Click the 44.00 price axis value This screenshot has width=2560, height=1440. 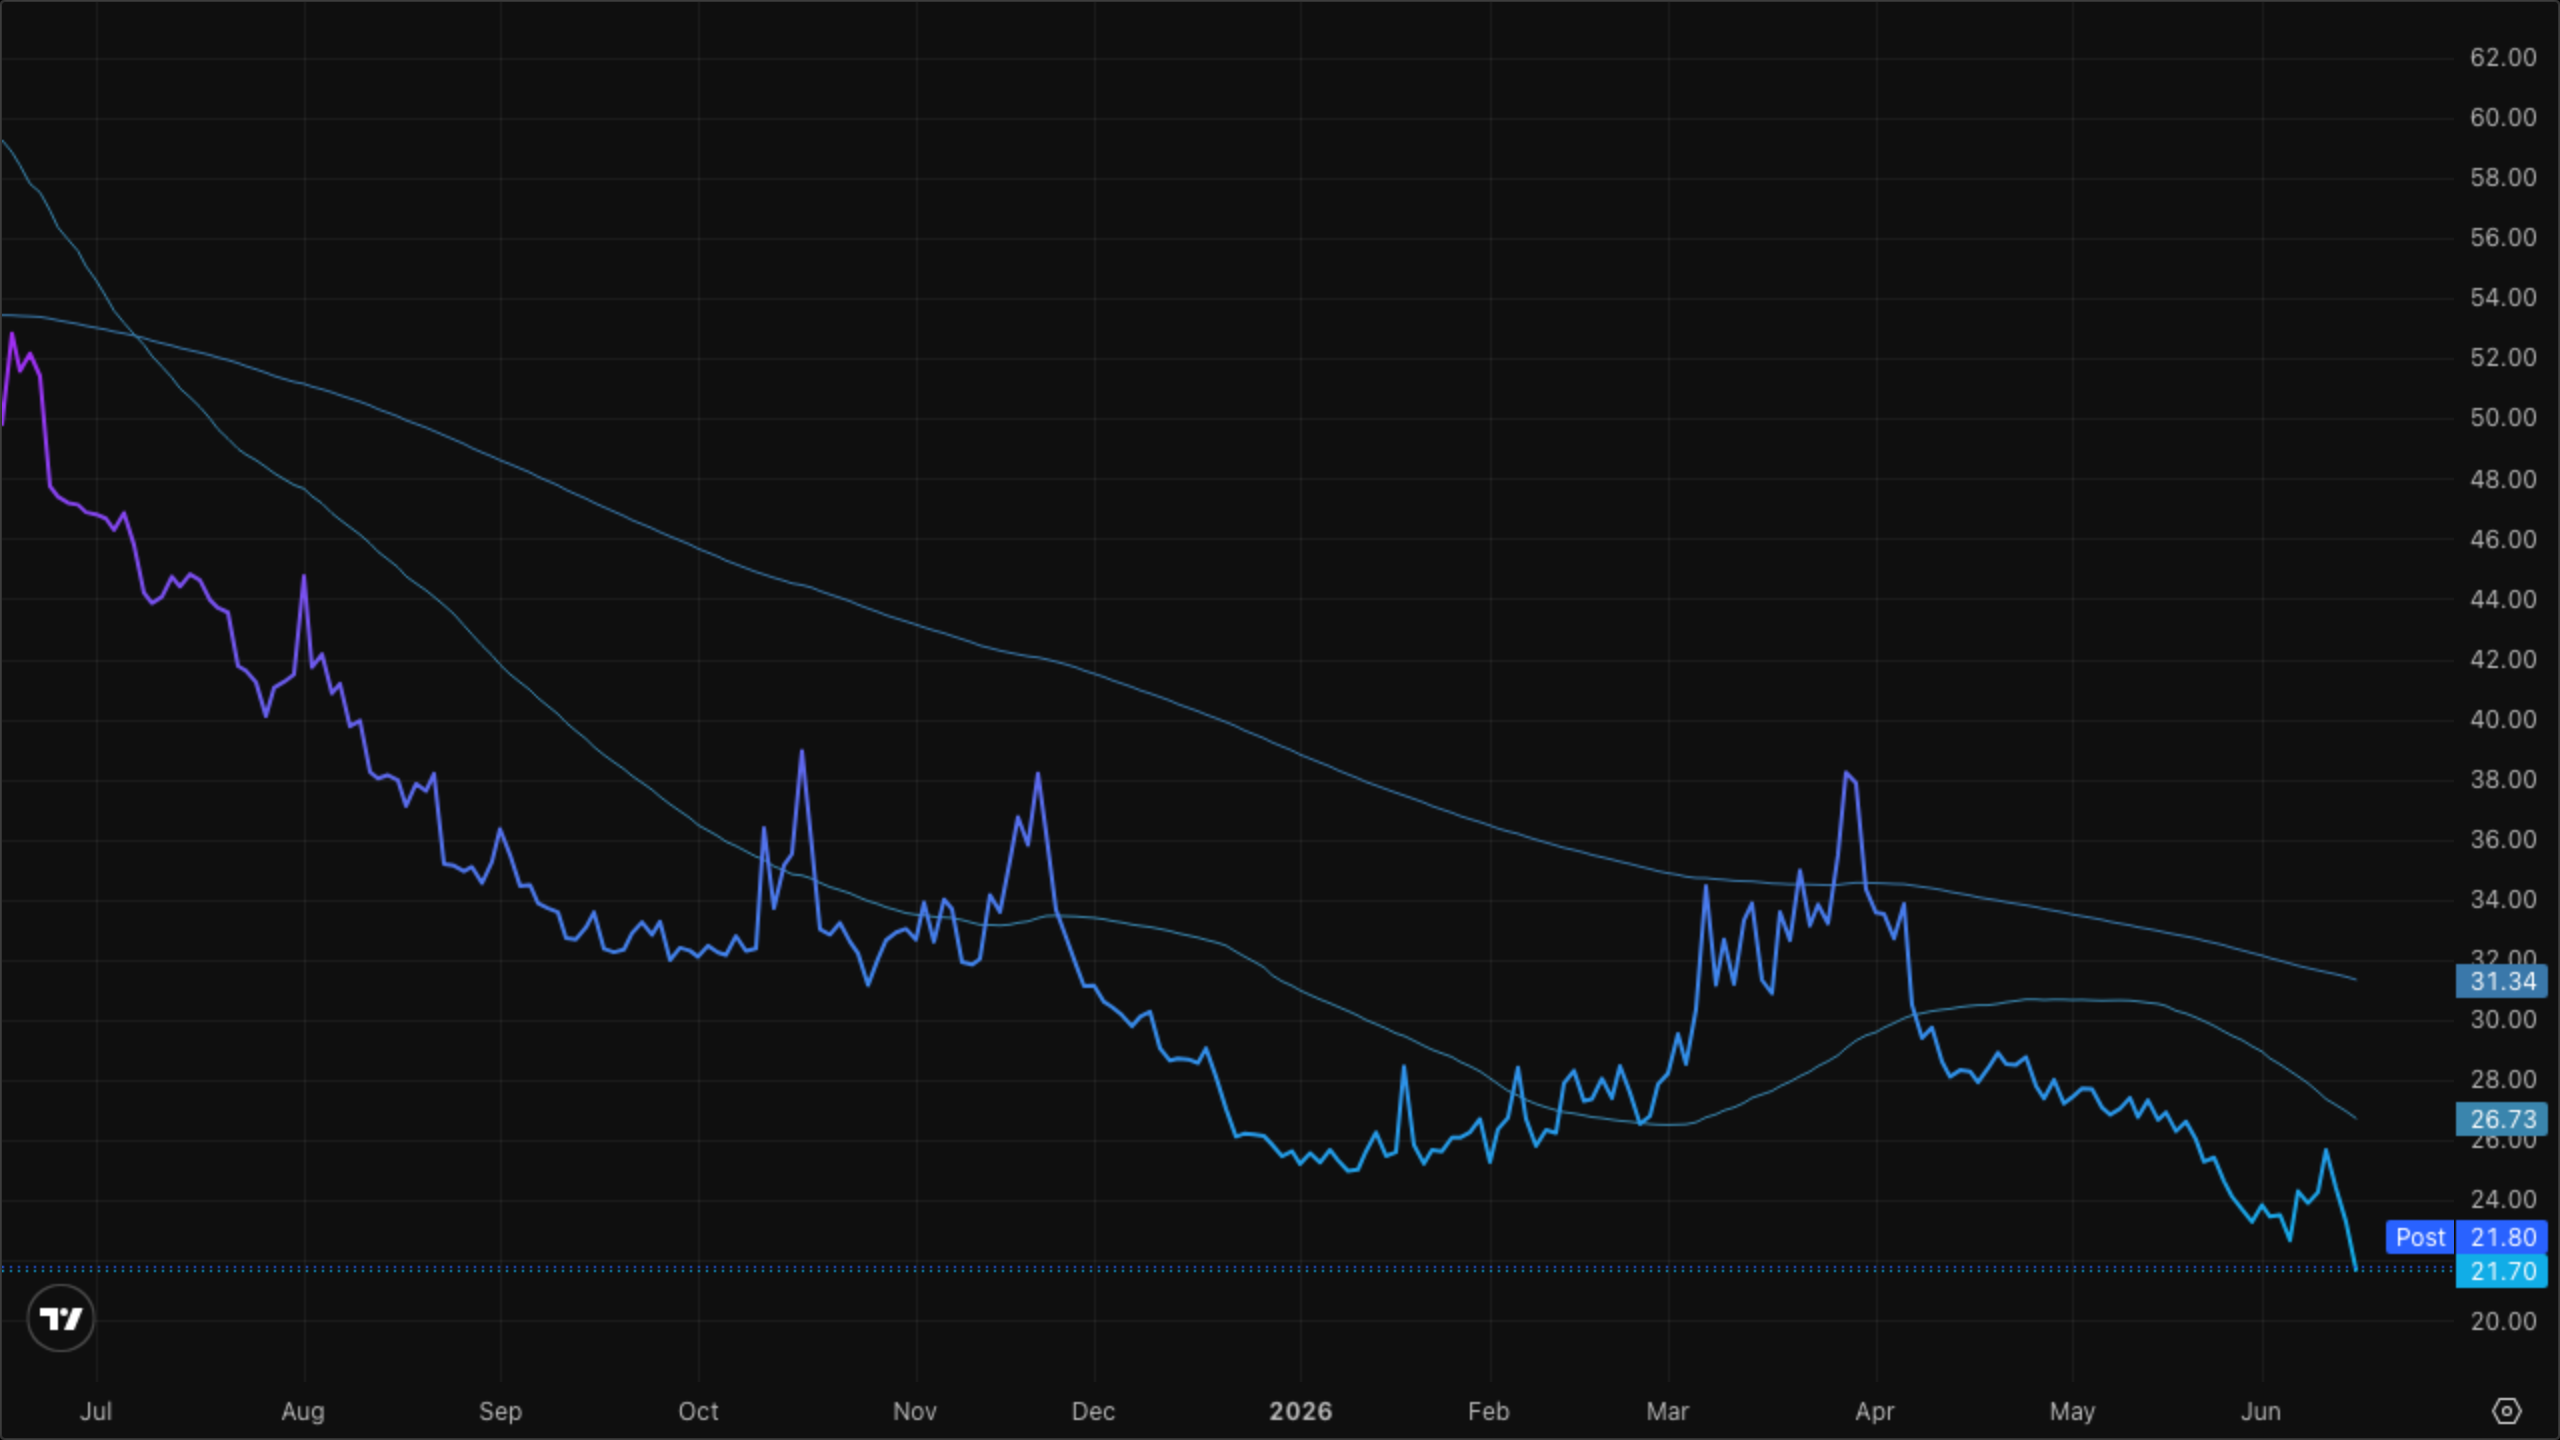(2503, 599)
